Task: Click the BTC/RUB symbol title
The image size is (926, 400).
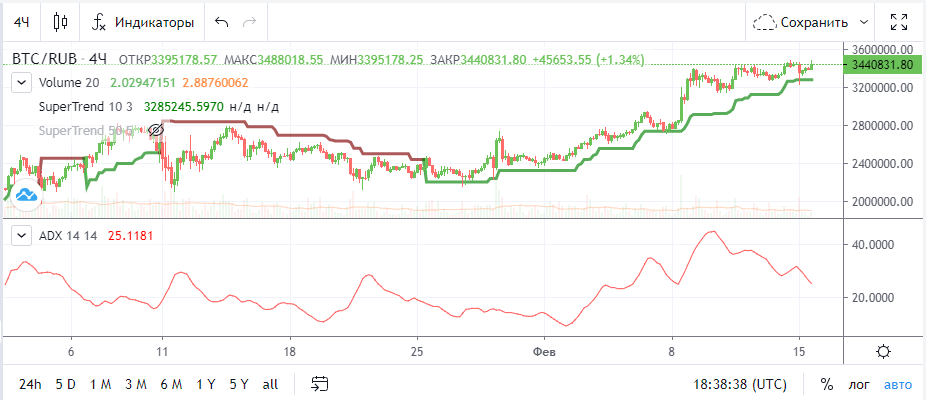Action: (x=44, y=59)
